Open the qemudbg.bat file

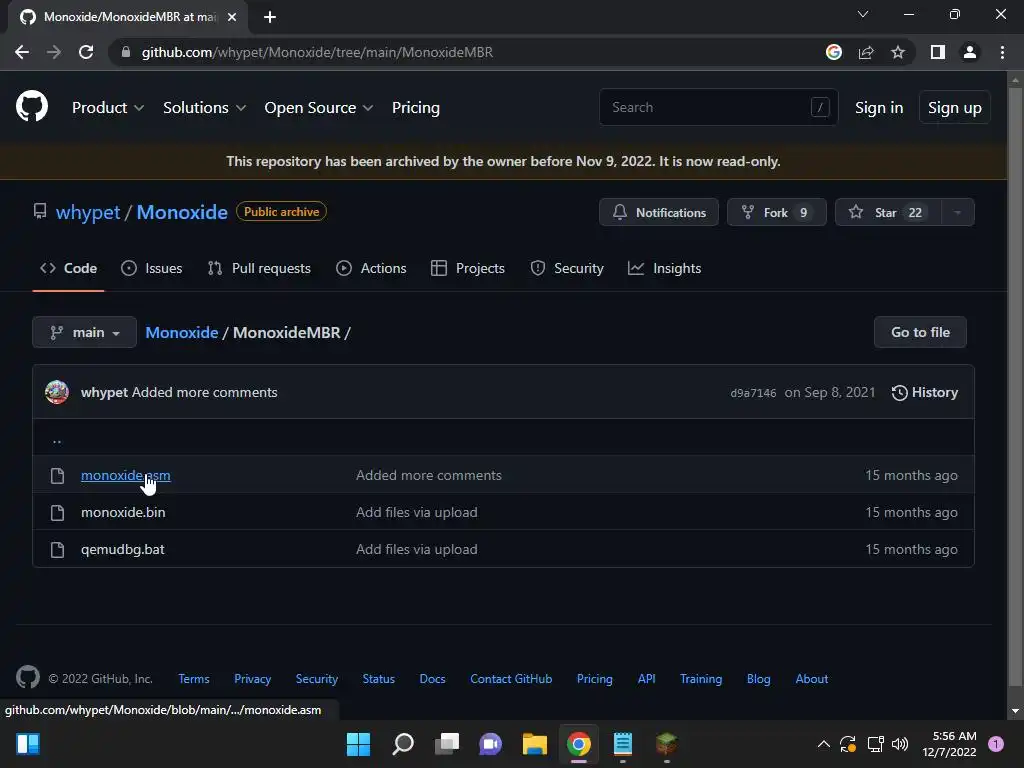tap(123, 550)
